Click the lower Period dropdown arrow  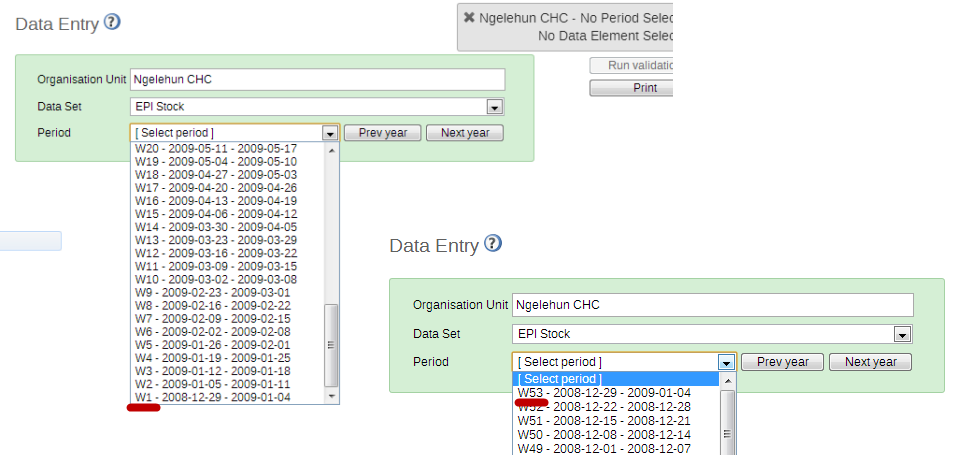(727, 363)
